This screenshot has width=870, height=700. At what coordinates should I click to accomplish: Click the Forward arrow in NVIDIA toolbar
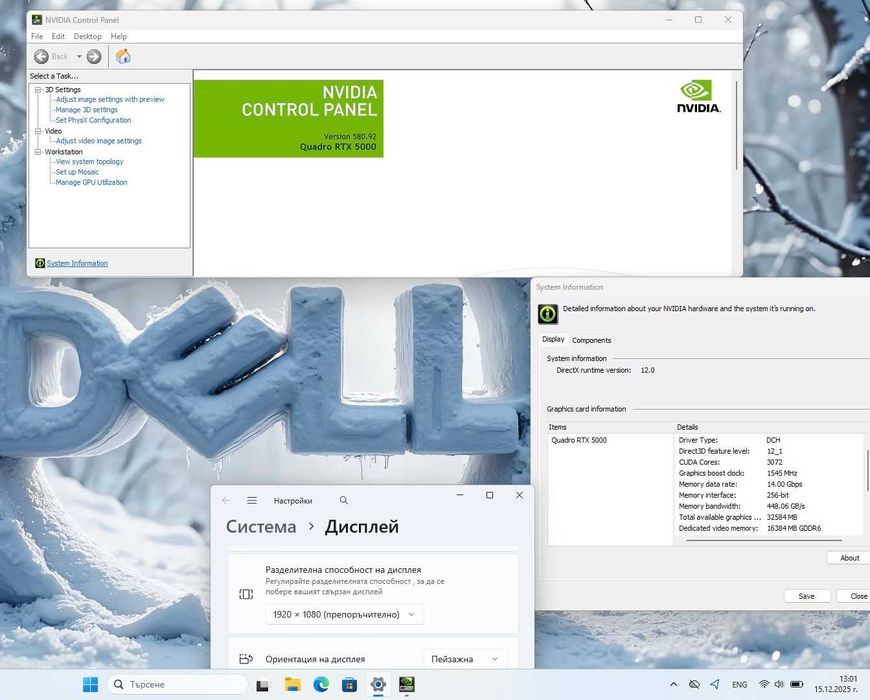[94, 57]
